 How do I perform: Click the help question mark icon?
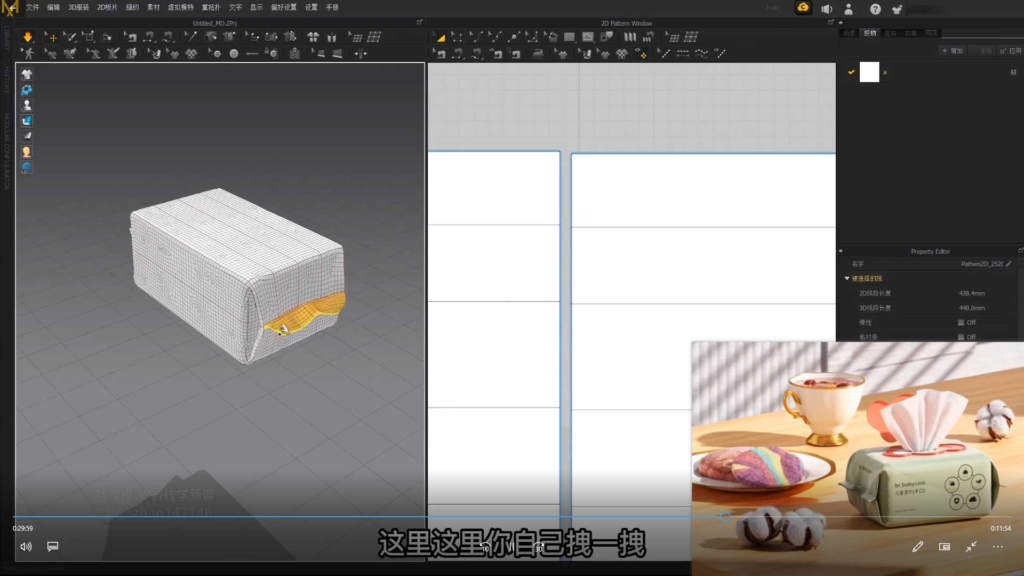coord(875,8)
